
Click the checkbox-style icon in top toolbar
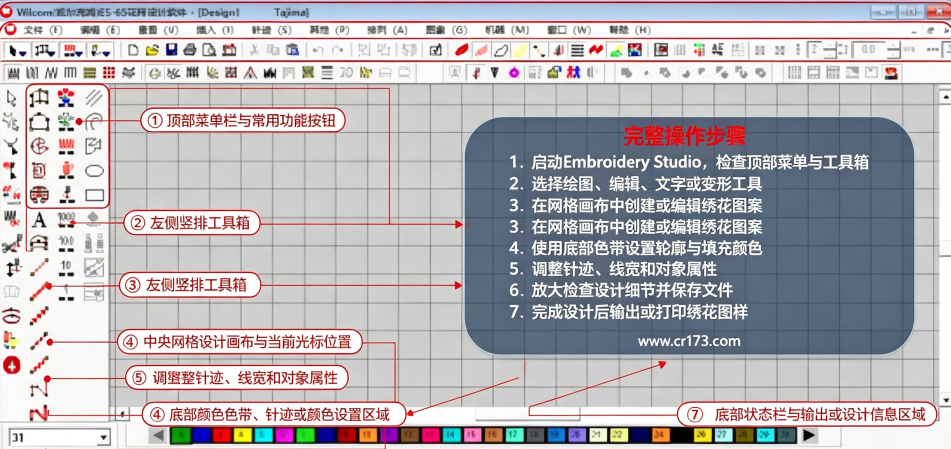435,50
